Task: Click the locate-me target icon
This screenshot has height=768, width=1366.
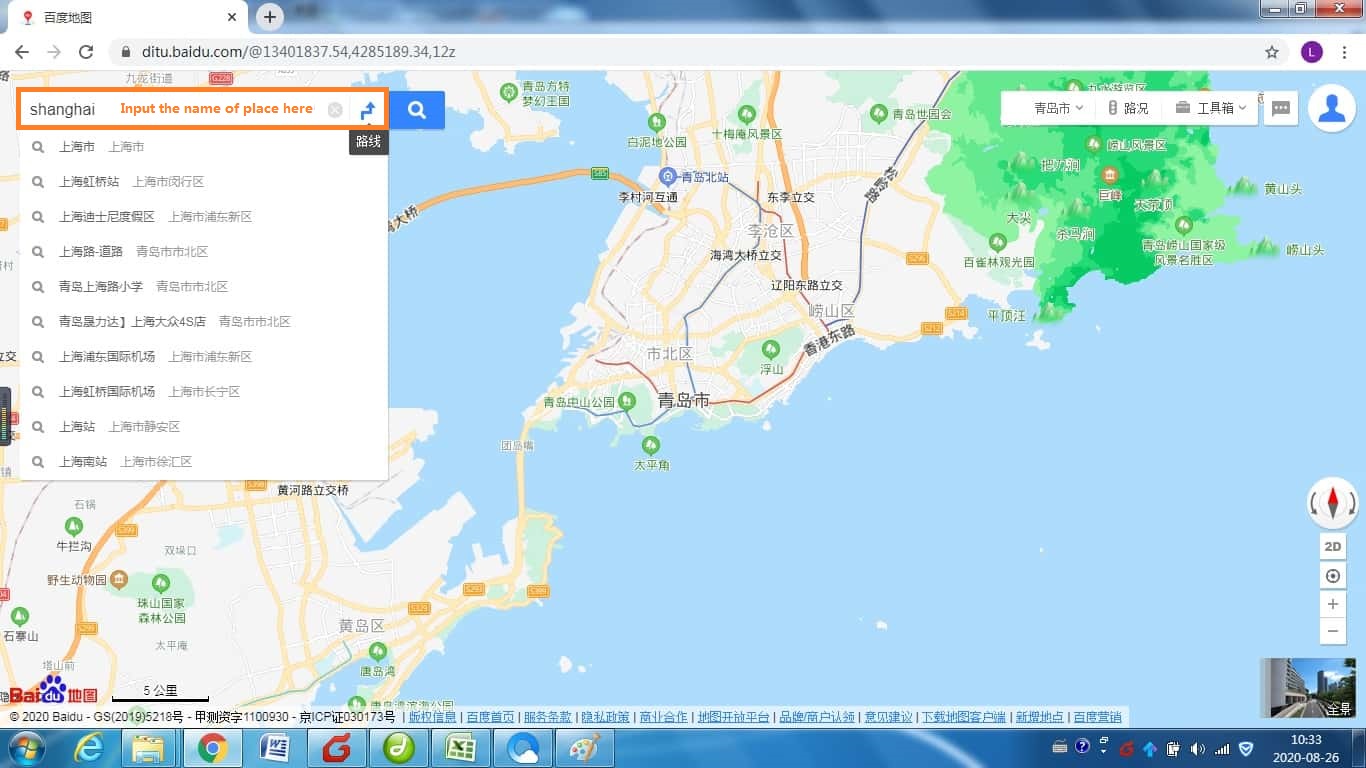Action: pyautogui.click(x=1332, y=576)
